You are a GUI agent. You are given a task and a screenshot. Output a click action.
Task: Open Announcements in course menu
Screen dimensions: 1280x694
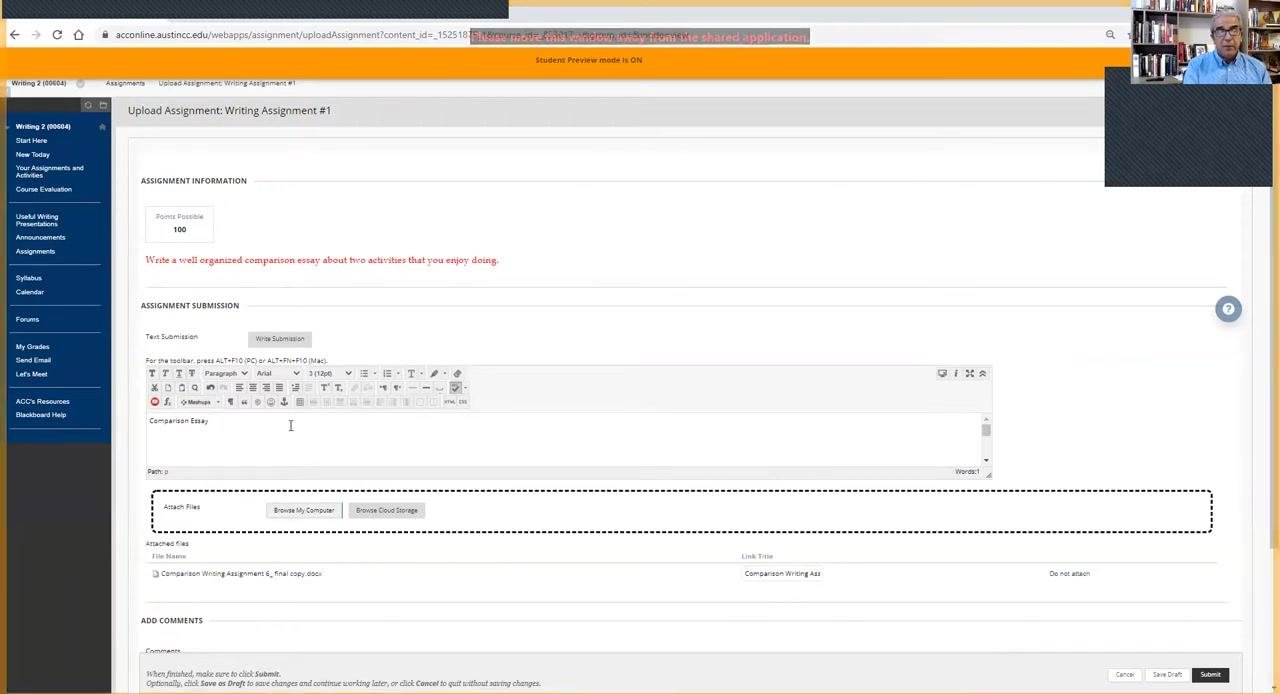(x=40, y=237)
